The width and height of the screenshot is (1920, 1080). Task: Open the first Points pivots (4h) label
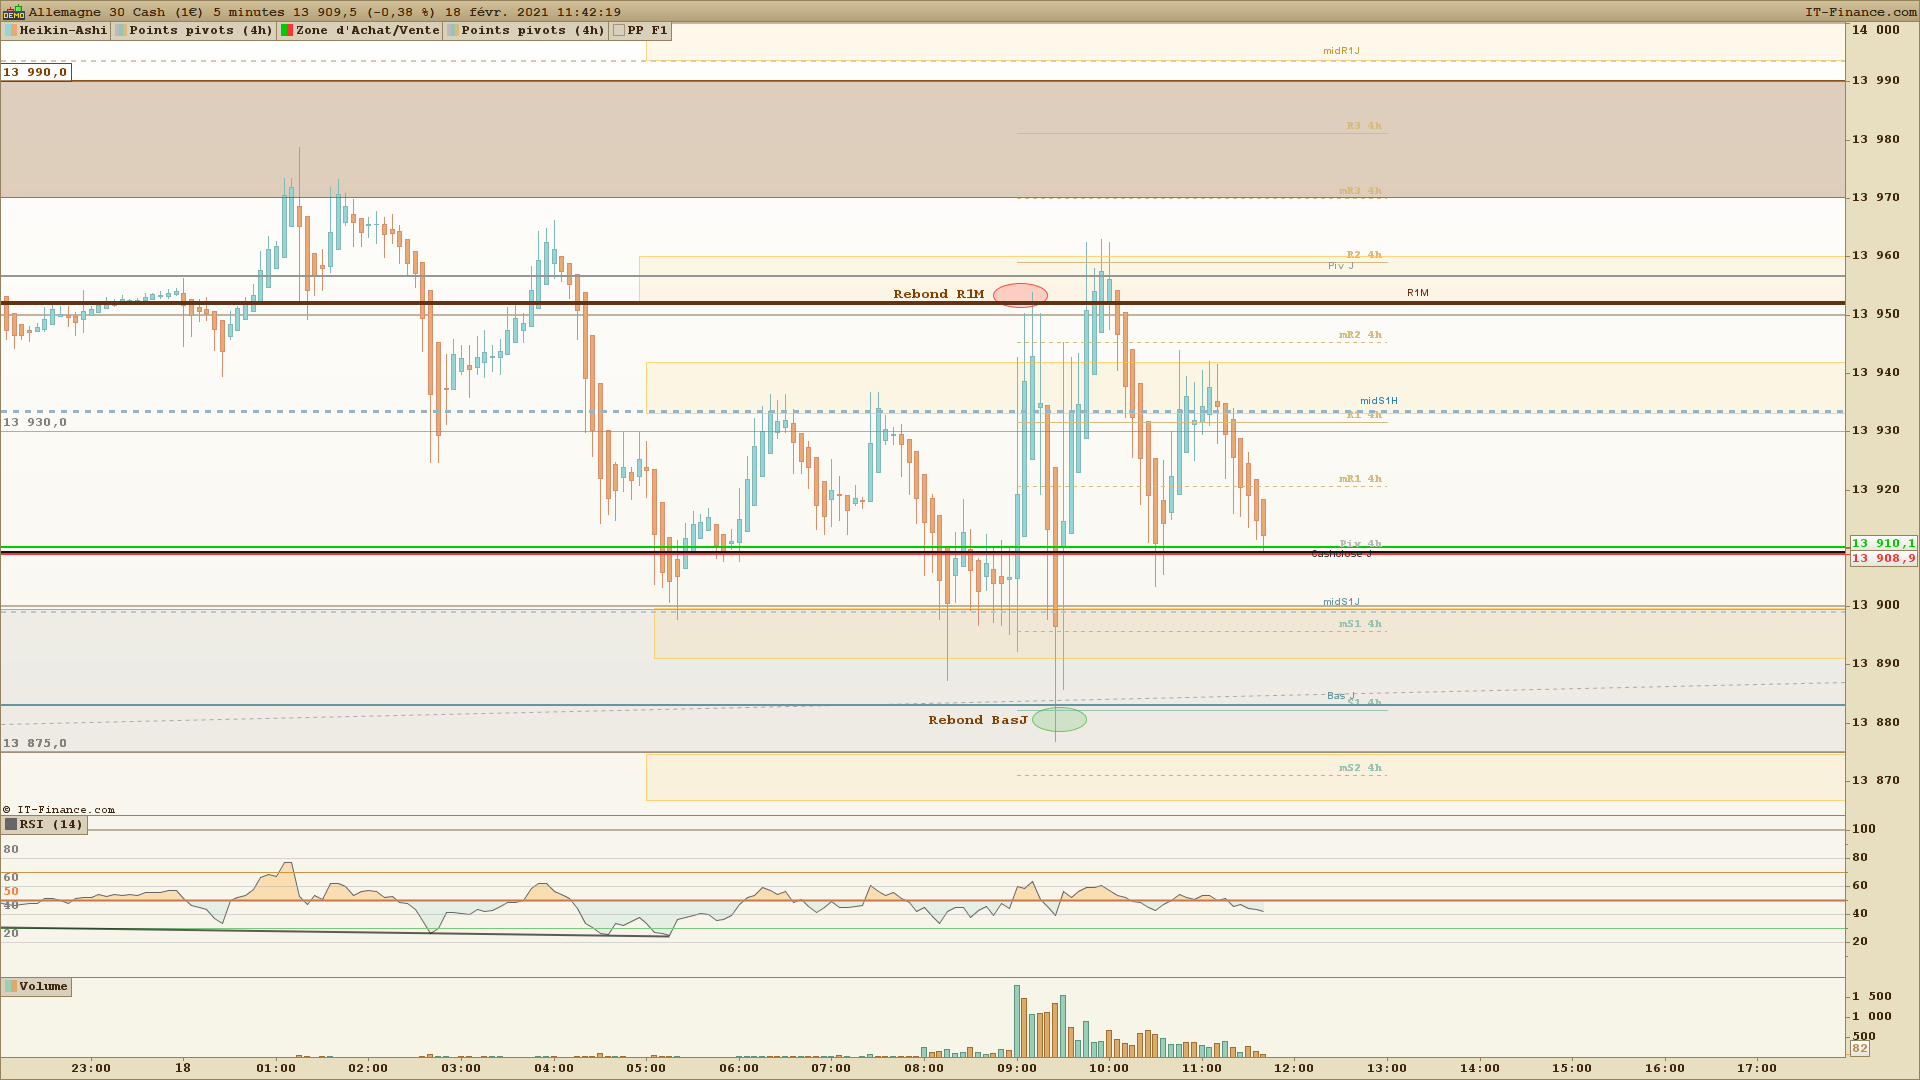click(200, 31)
